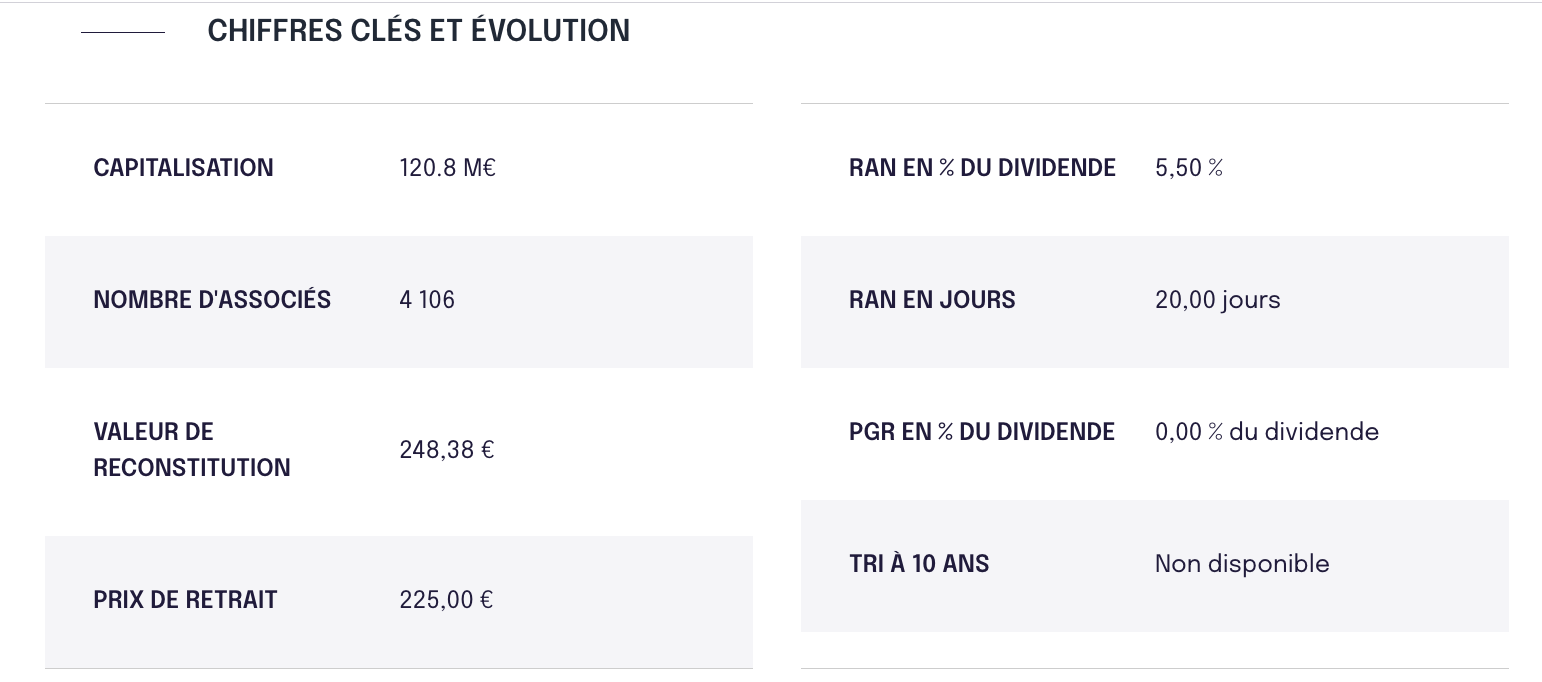1542x682 pixels.
Task: Click the short decorative line beside the heading
Action: (x=122, y=32)
